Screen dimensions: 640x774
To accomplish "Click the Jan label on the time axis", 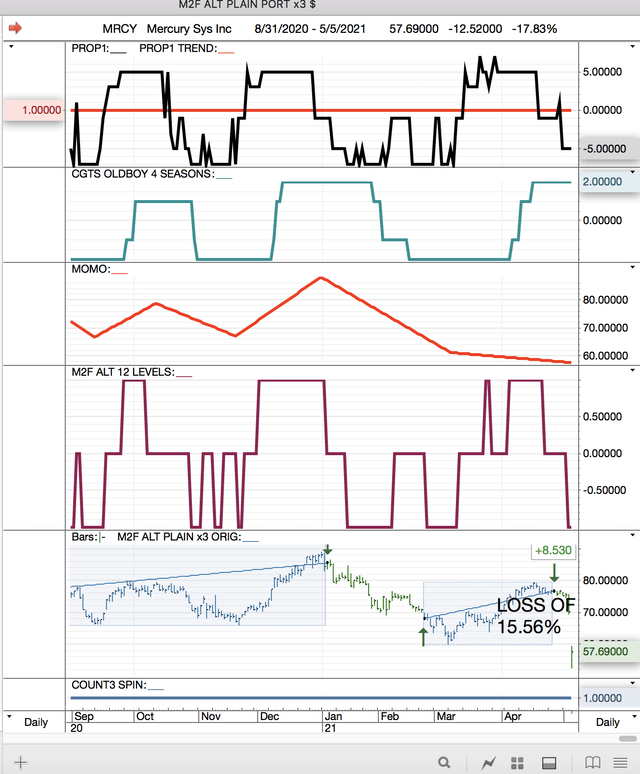I will (333, 716).
